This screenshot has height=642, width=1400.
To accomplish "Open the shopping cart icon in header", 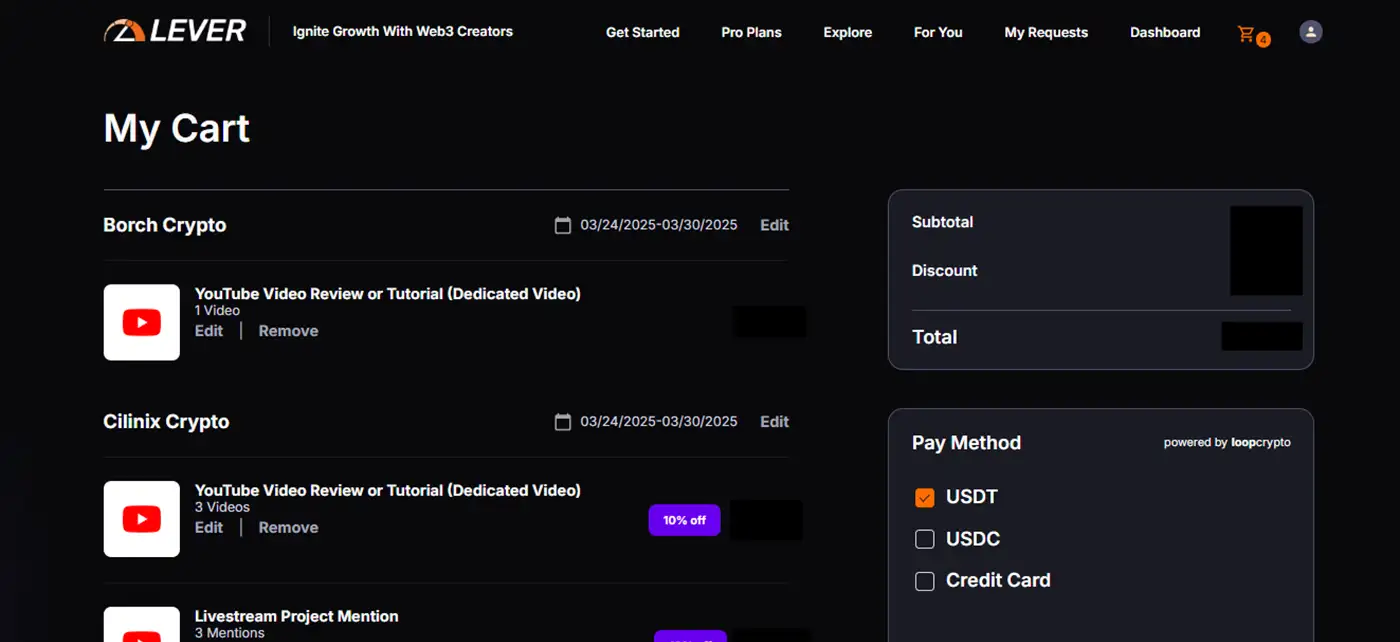I will (1247, 34).
